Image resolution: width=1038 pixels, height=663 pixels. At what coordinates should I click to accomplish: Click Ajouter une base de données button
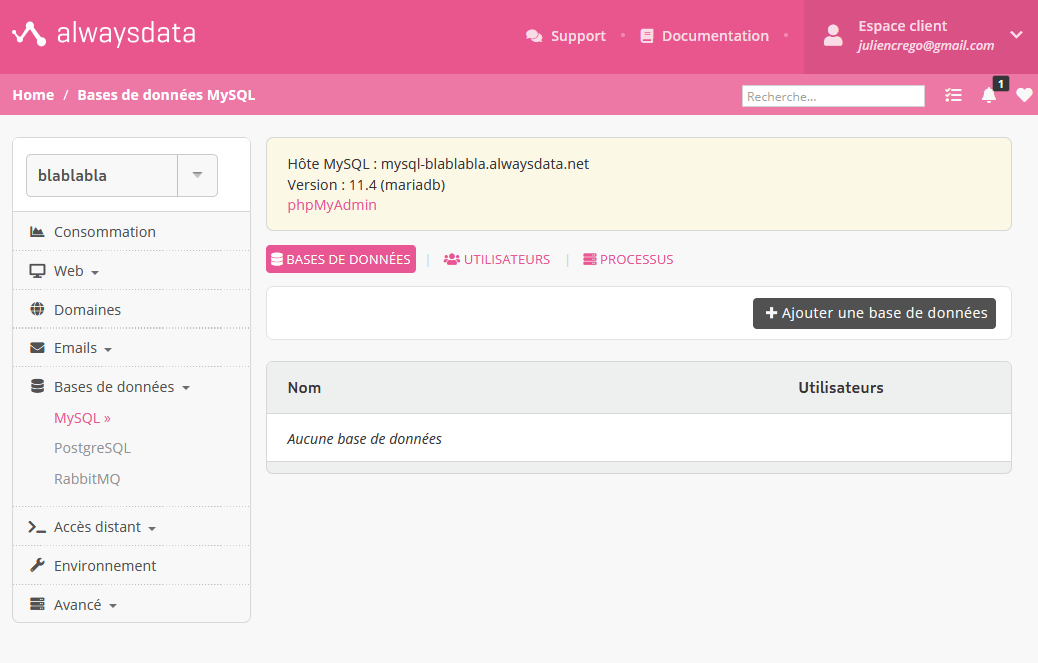(874, 313)
